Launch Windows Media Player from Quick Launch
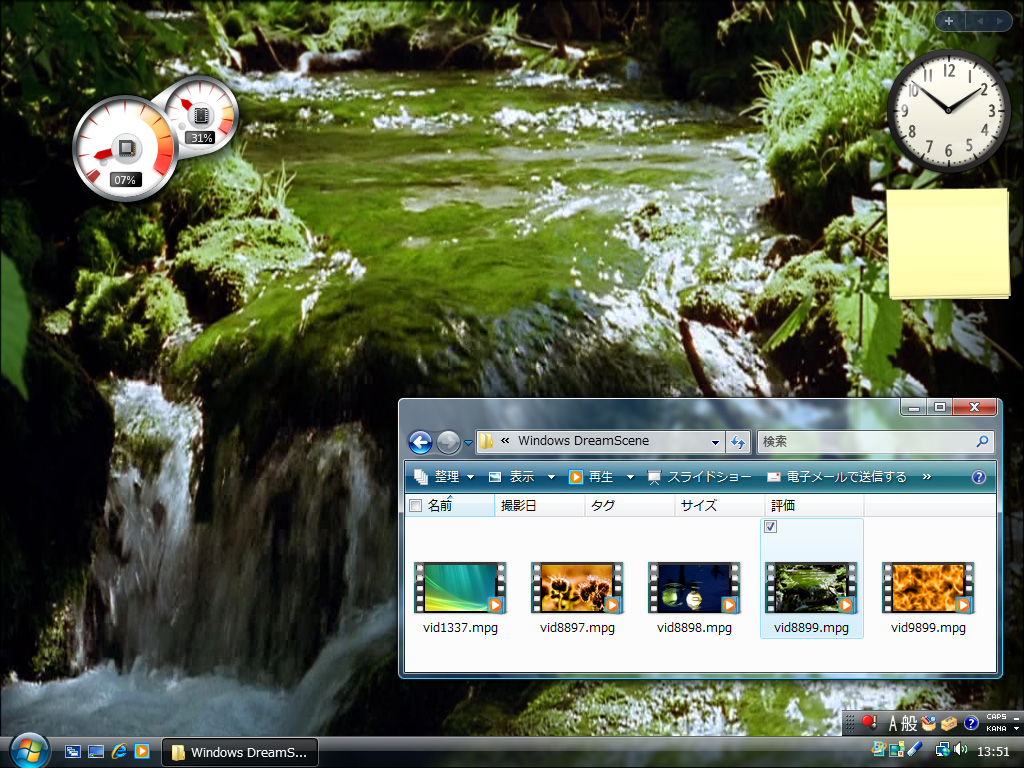This screenshot has width=1024, height=768. 142,751
